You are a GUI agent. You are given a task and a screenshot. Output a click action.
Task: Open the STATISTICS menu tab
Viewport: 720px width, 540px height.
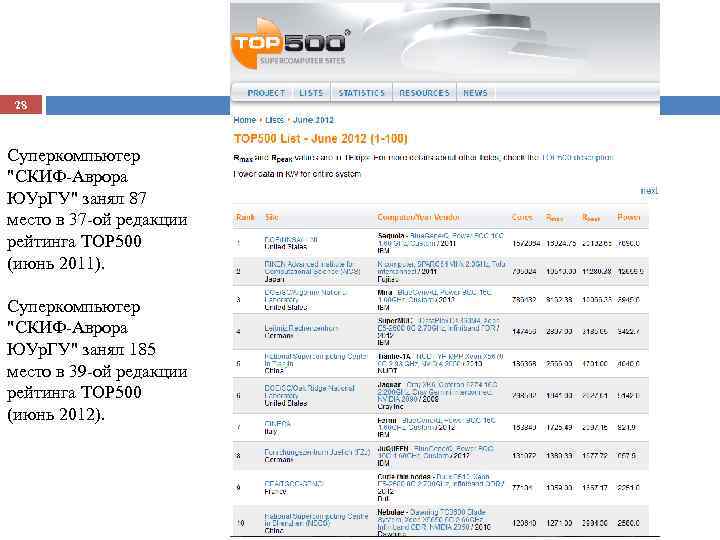point(361,93)
